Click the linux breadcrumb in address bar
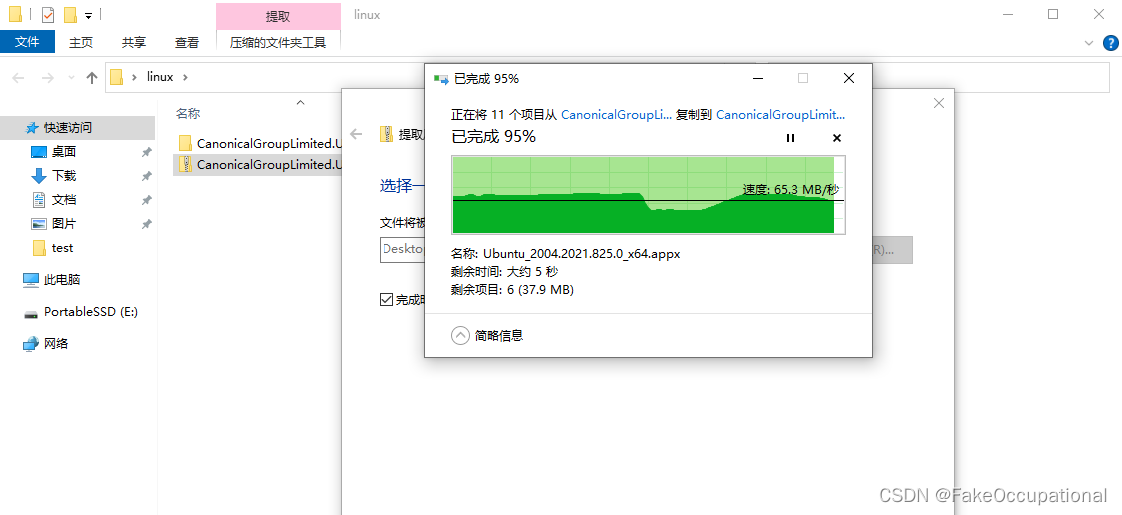 click(160, 77)
